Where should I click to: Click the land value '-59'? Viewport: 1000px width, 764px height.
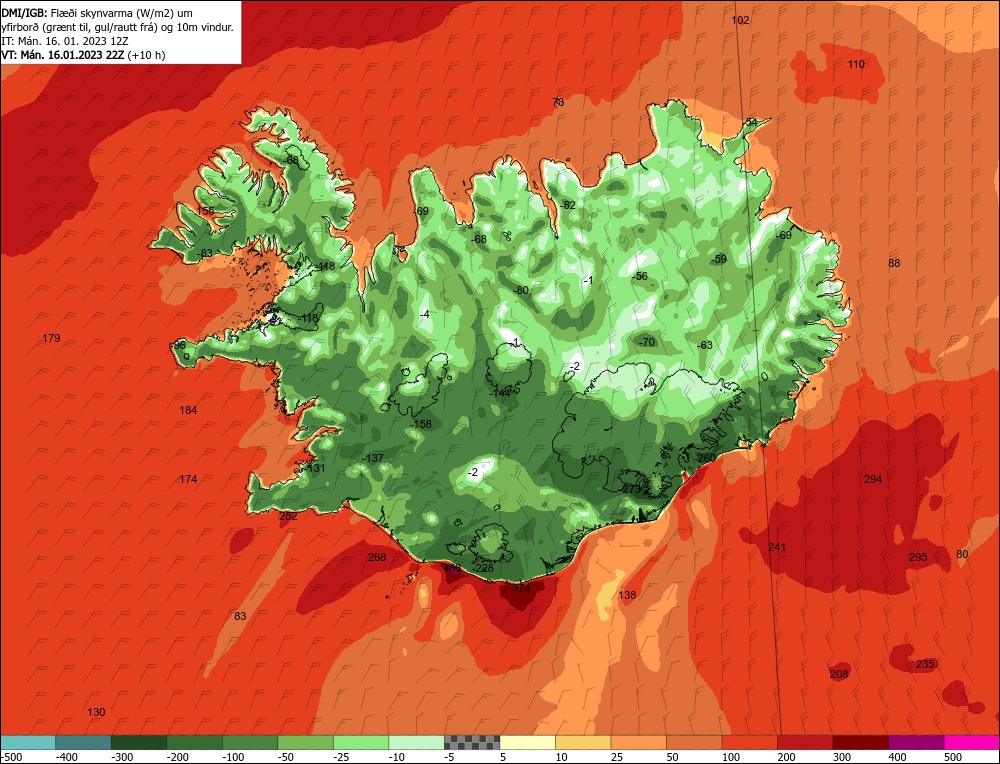(x=718, y=260)
